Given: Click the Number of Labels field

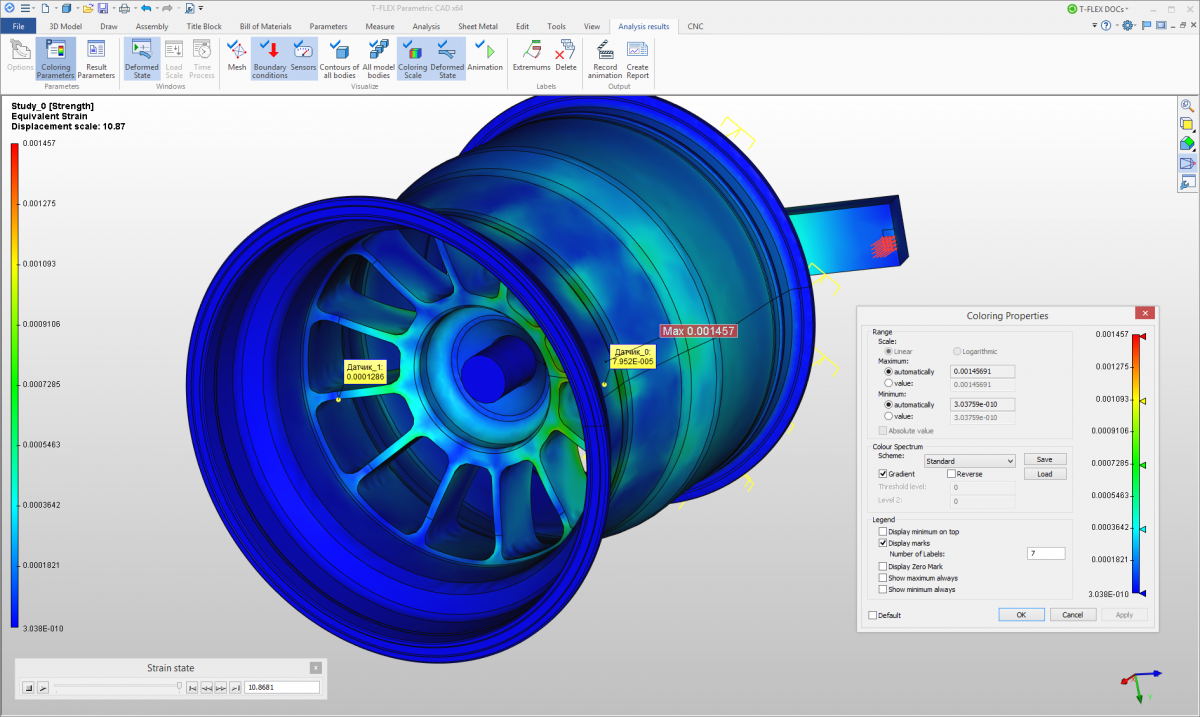Looking at the screenshot, I should click(1046, 553).
